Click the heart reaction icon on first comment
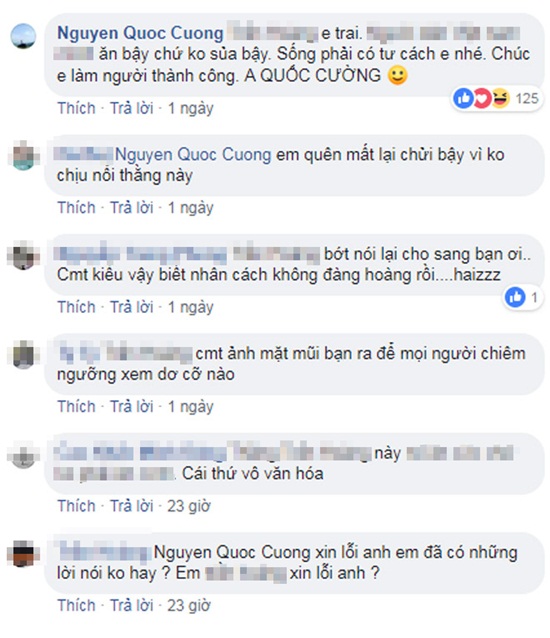This screenshot has height=638, width=550. coord(482,98)
